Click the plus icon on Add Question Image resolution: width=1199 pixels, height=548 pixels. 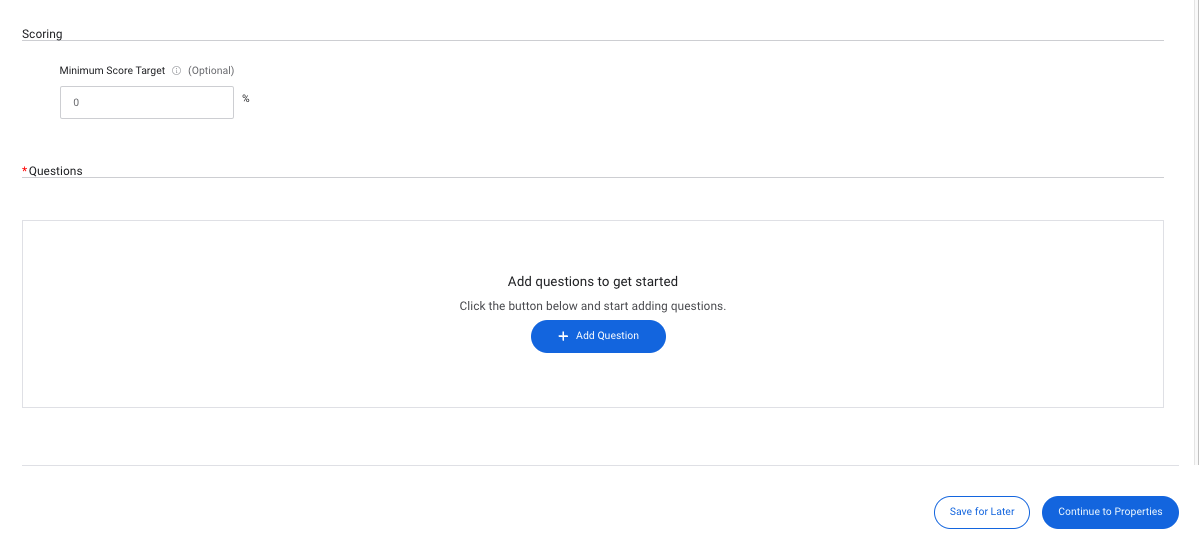[x=563, y=336]
